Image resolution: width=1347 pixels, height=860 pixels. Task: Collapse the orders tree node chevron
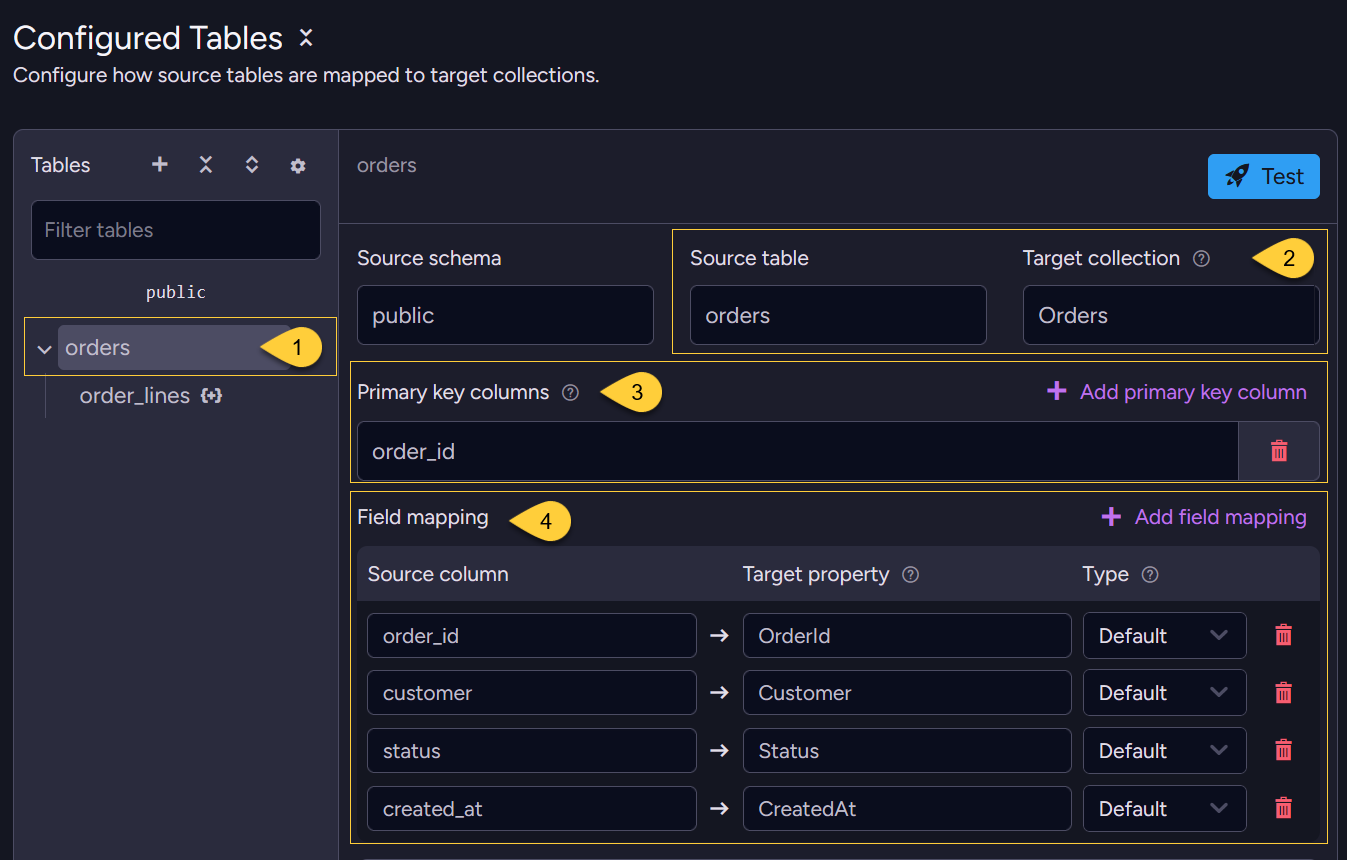(44, 349)
